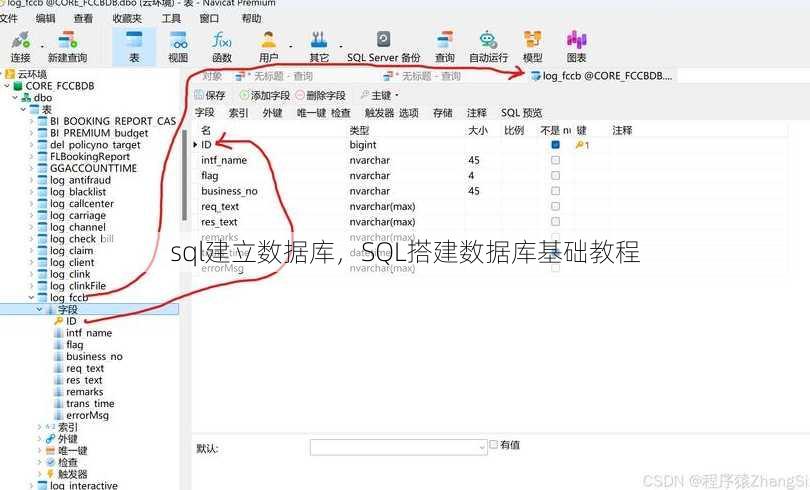Open the 视图 view toolbar icon
810x490 pixels.
(178, 46)
